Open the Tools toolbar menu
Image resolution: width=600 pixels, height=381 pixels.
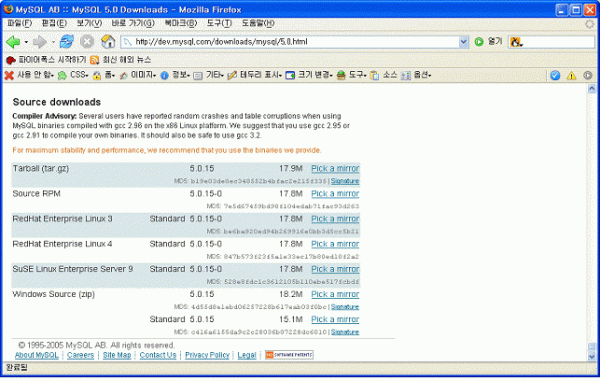pyautogui.click(x=351, y=75)
